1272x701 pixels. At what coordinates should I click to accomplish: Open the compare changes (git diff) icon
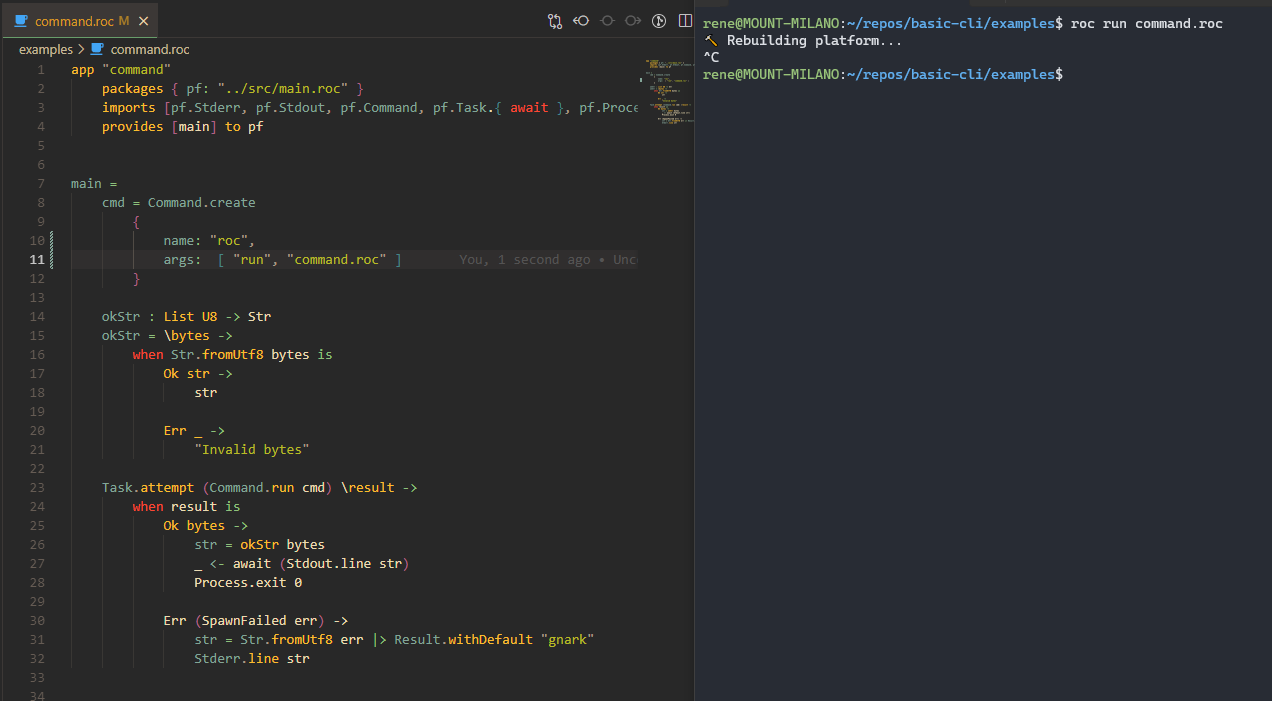(x=555, y=20)
